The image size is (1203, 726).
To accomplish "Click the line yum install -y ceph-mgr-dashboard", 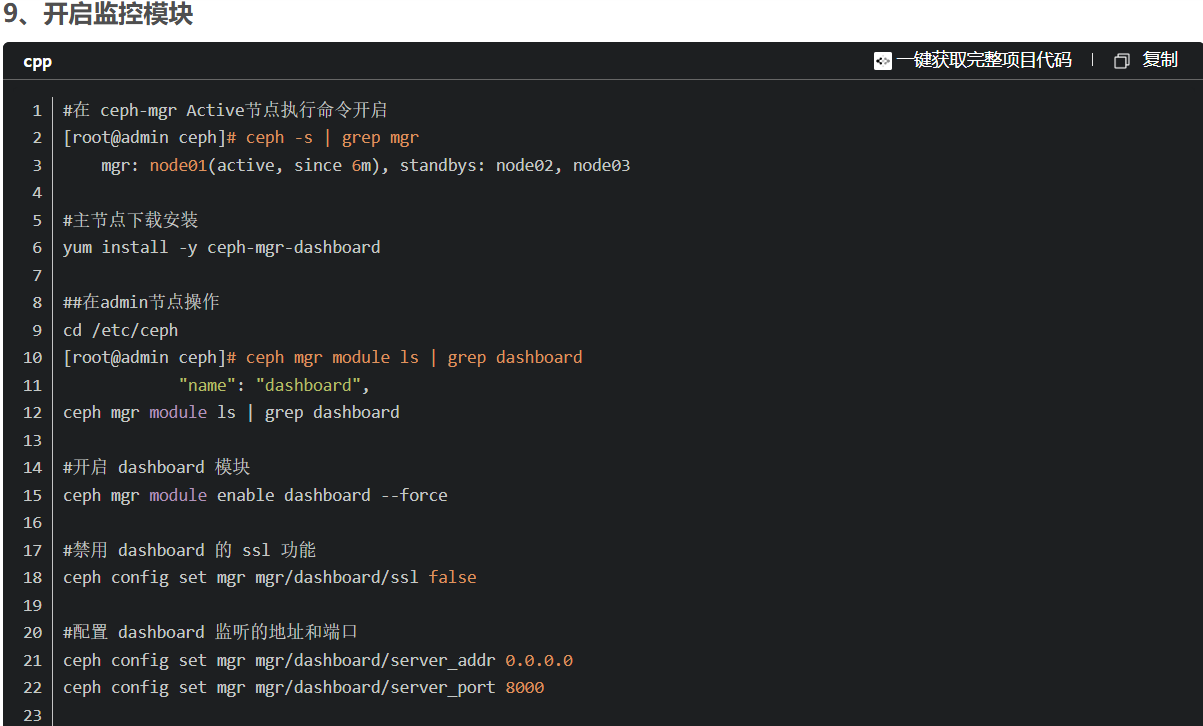I will [x=222, y=248].
